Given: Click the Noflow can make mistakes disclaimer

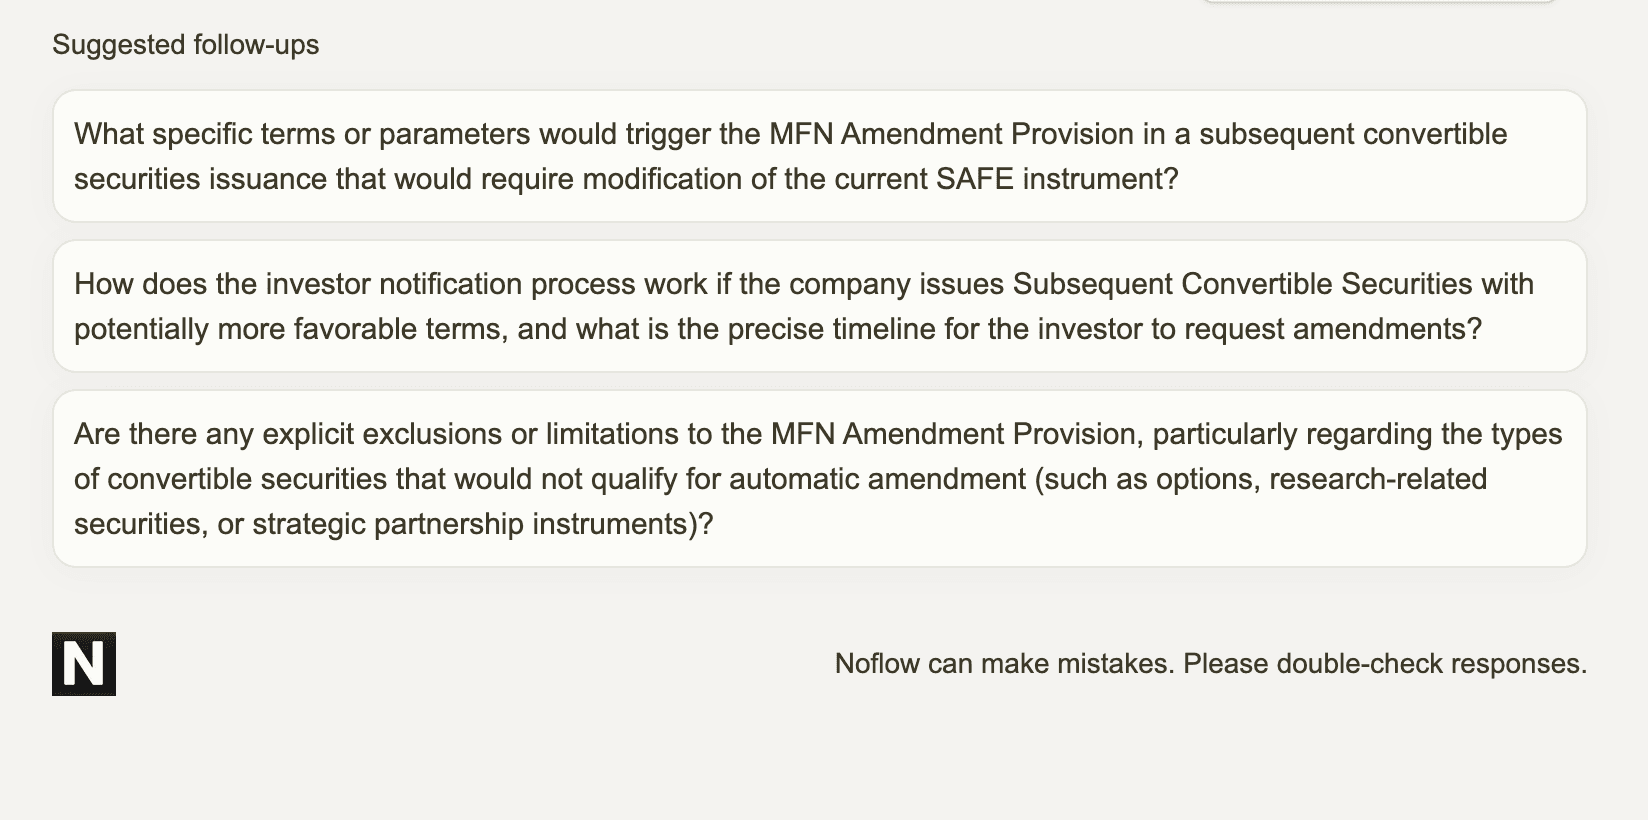Looking at the screenshot, I should (x=1211, y=664).
